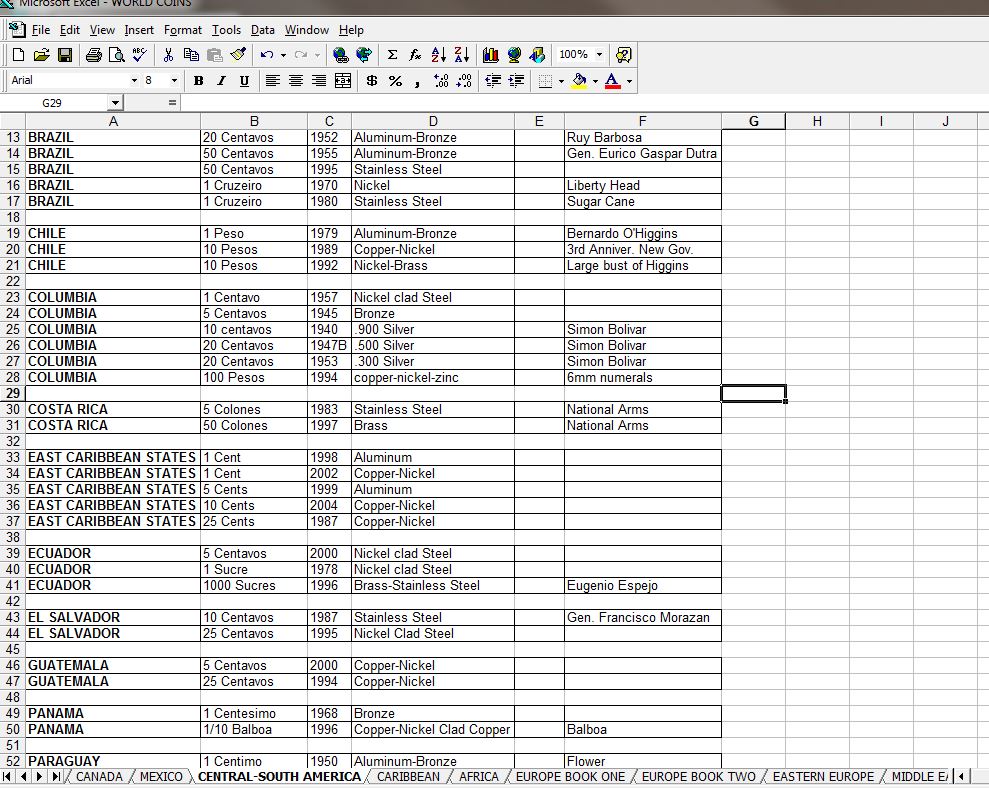Image resolution: width=989 pixels, height=788 pixels.
Task: Toggle Italic formatting
Action: pyautogui.click(x=221, y=81)
